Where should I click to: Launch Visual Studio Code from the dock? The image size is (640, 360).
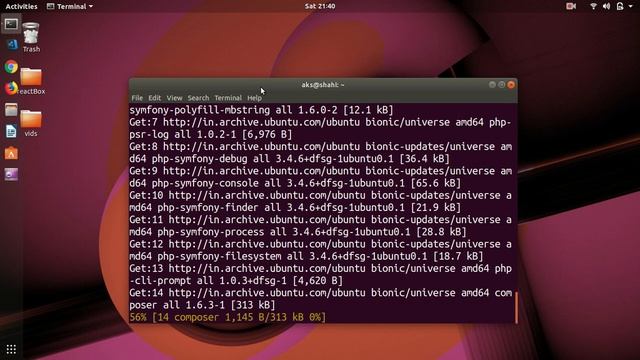pyautogui.click(x=11, y=45)
